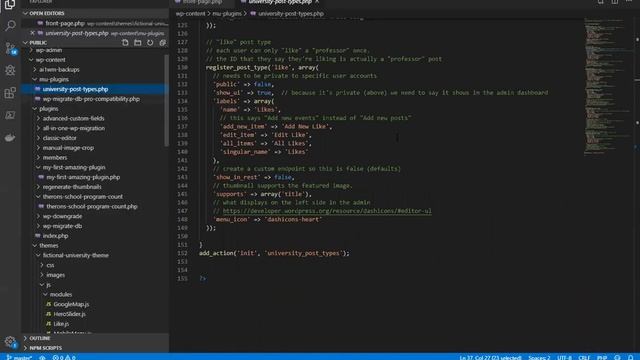Click the mu-plugins breadcrumb segment
640x360 pixels.
coord(227,13)
